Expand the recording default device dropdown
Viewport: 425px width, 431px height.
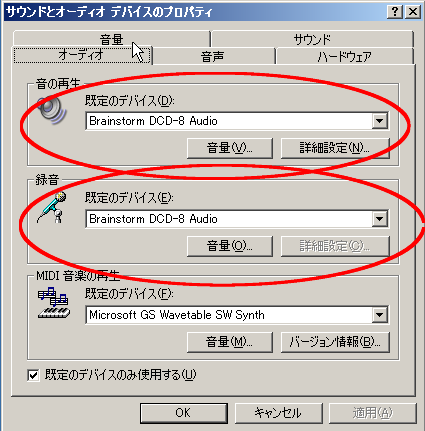(x=380, y=219)
